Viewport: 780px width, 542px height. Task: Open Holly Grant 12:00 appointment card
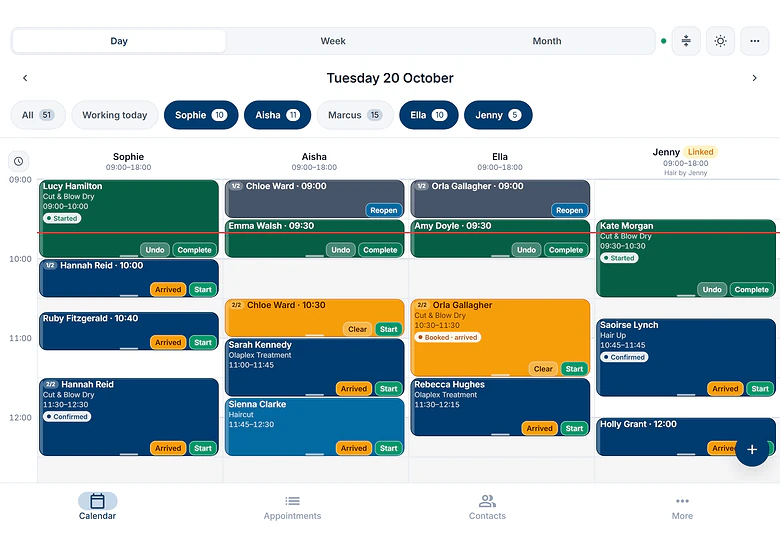tap(685, 437)
